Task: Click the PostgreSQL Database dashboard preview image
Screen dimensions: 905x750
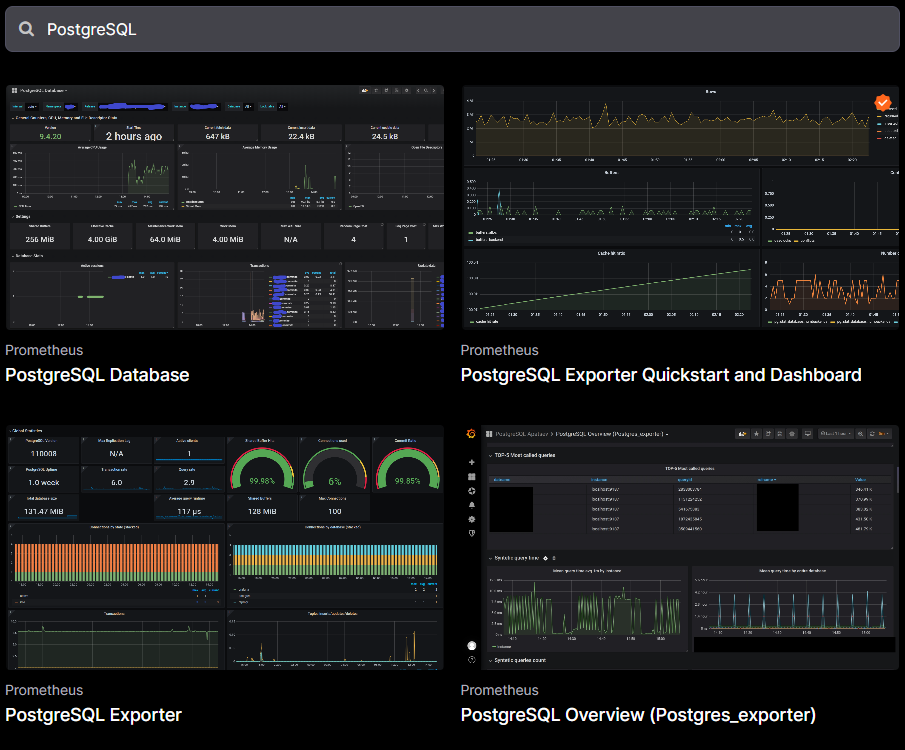Action: tap(225, 207)
